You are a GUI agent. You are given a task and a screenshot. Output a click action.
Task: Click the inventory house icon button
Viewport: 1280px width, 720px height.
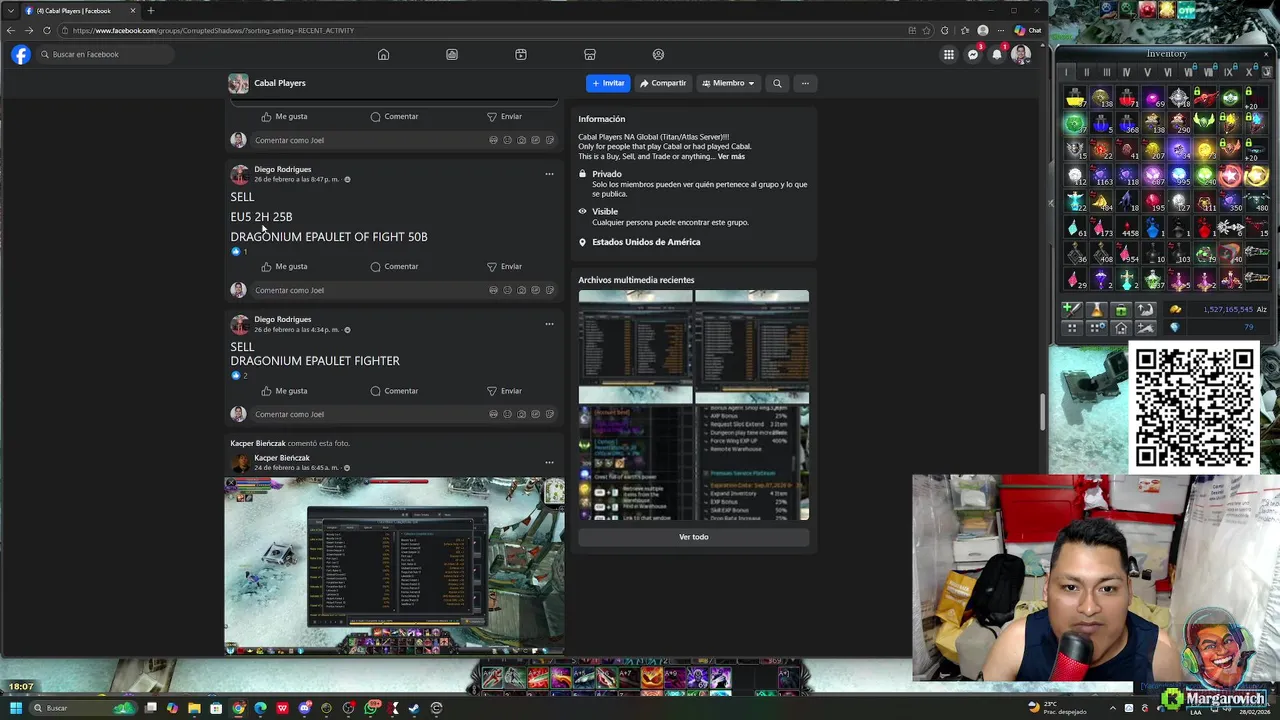click(1121, 328)
